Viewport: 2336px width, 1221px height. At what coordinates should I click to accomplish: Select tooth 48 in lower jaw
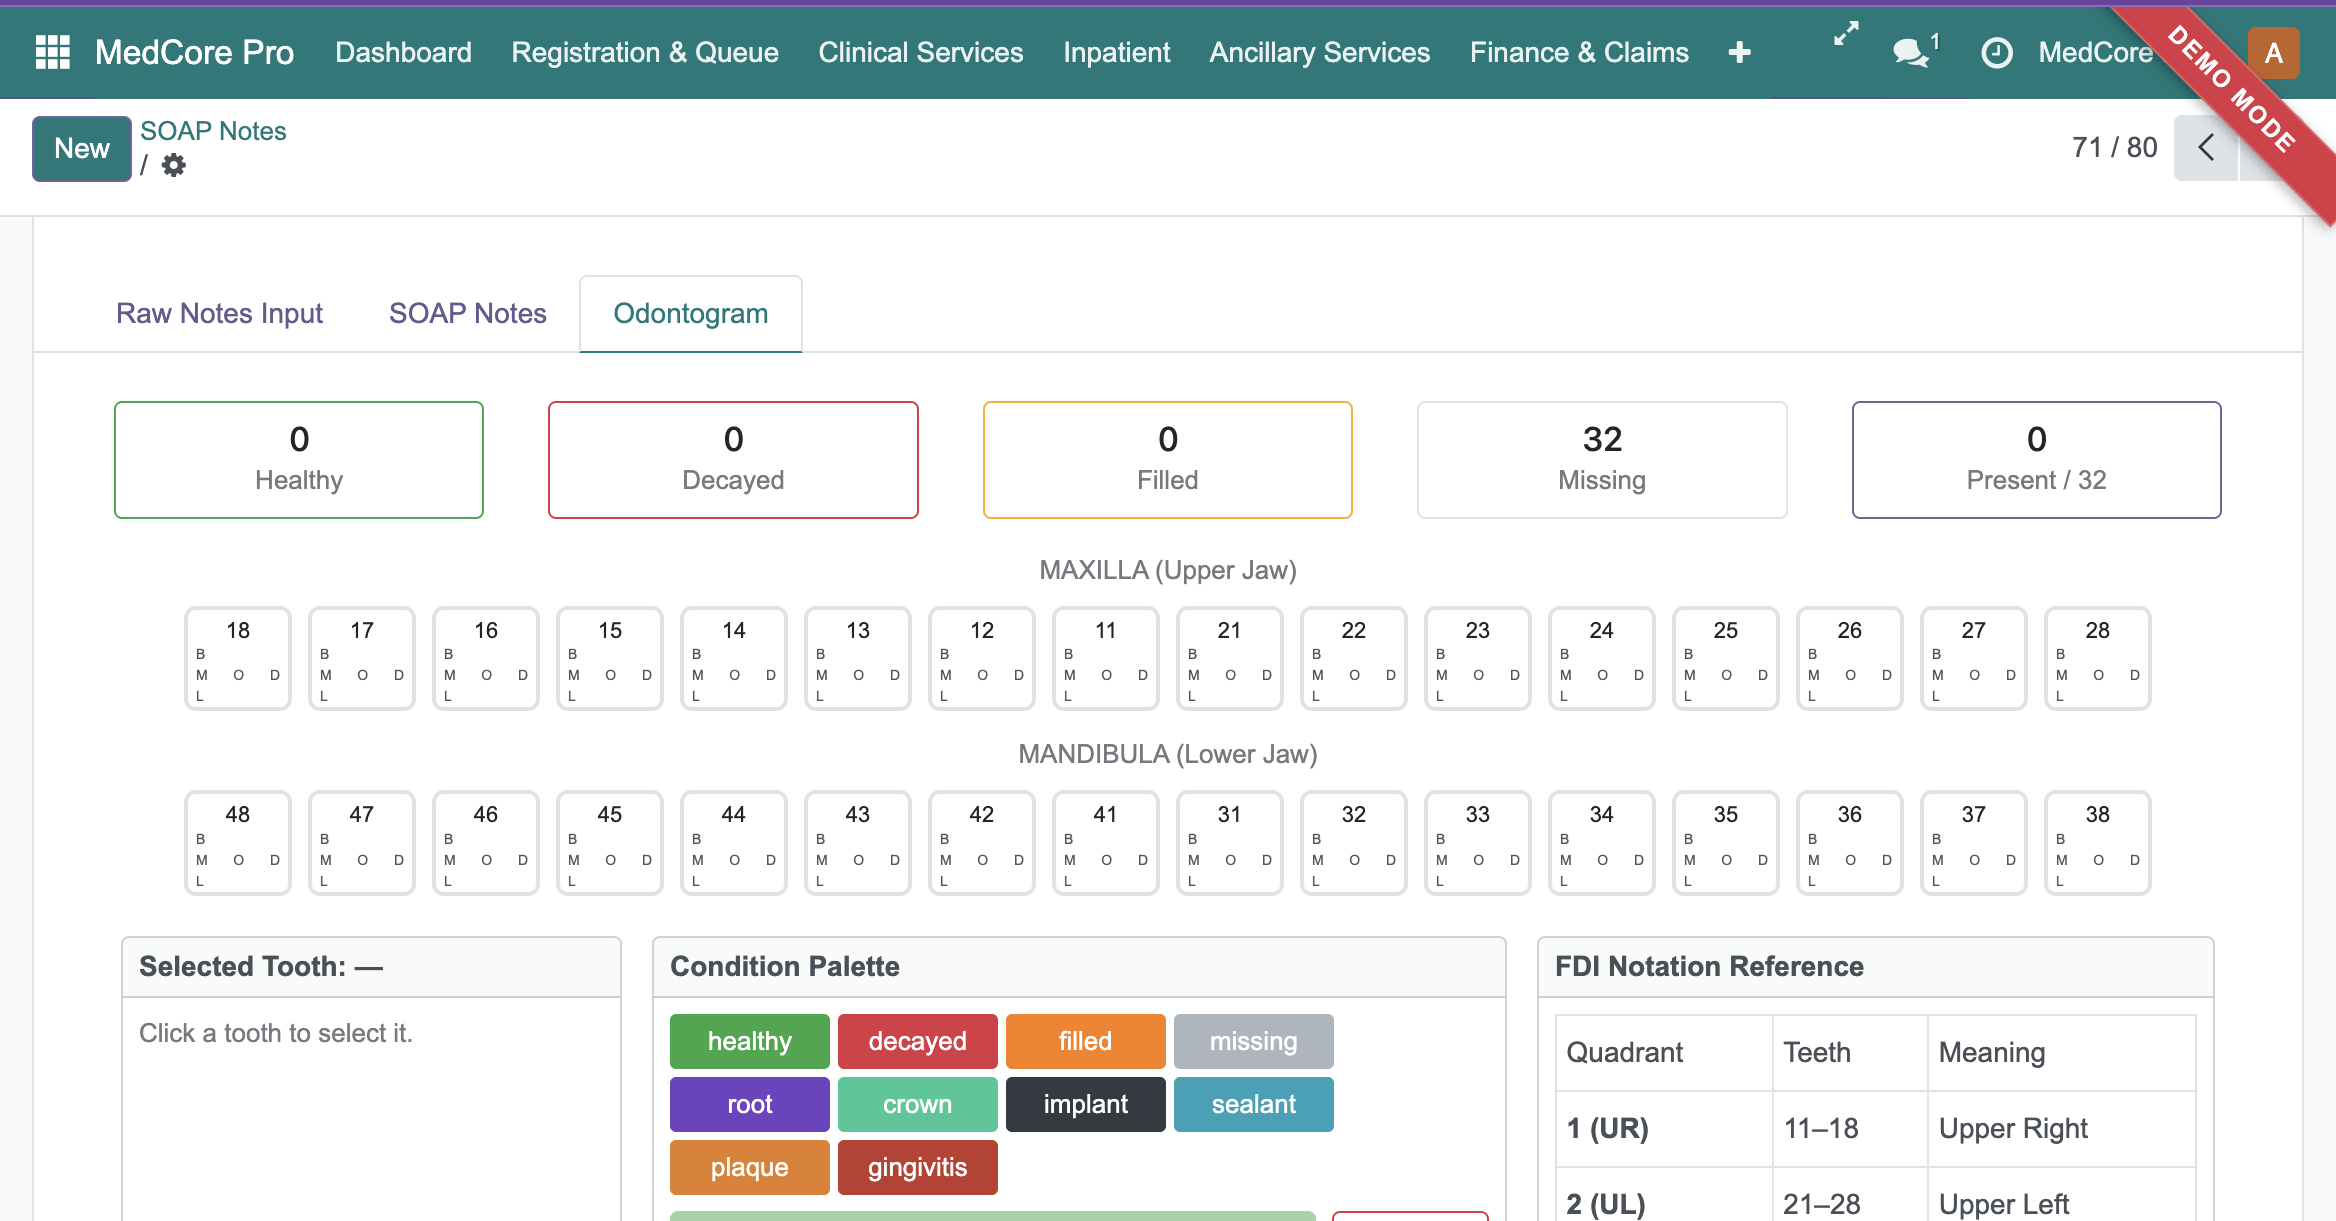point(238,843)
